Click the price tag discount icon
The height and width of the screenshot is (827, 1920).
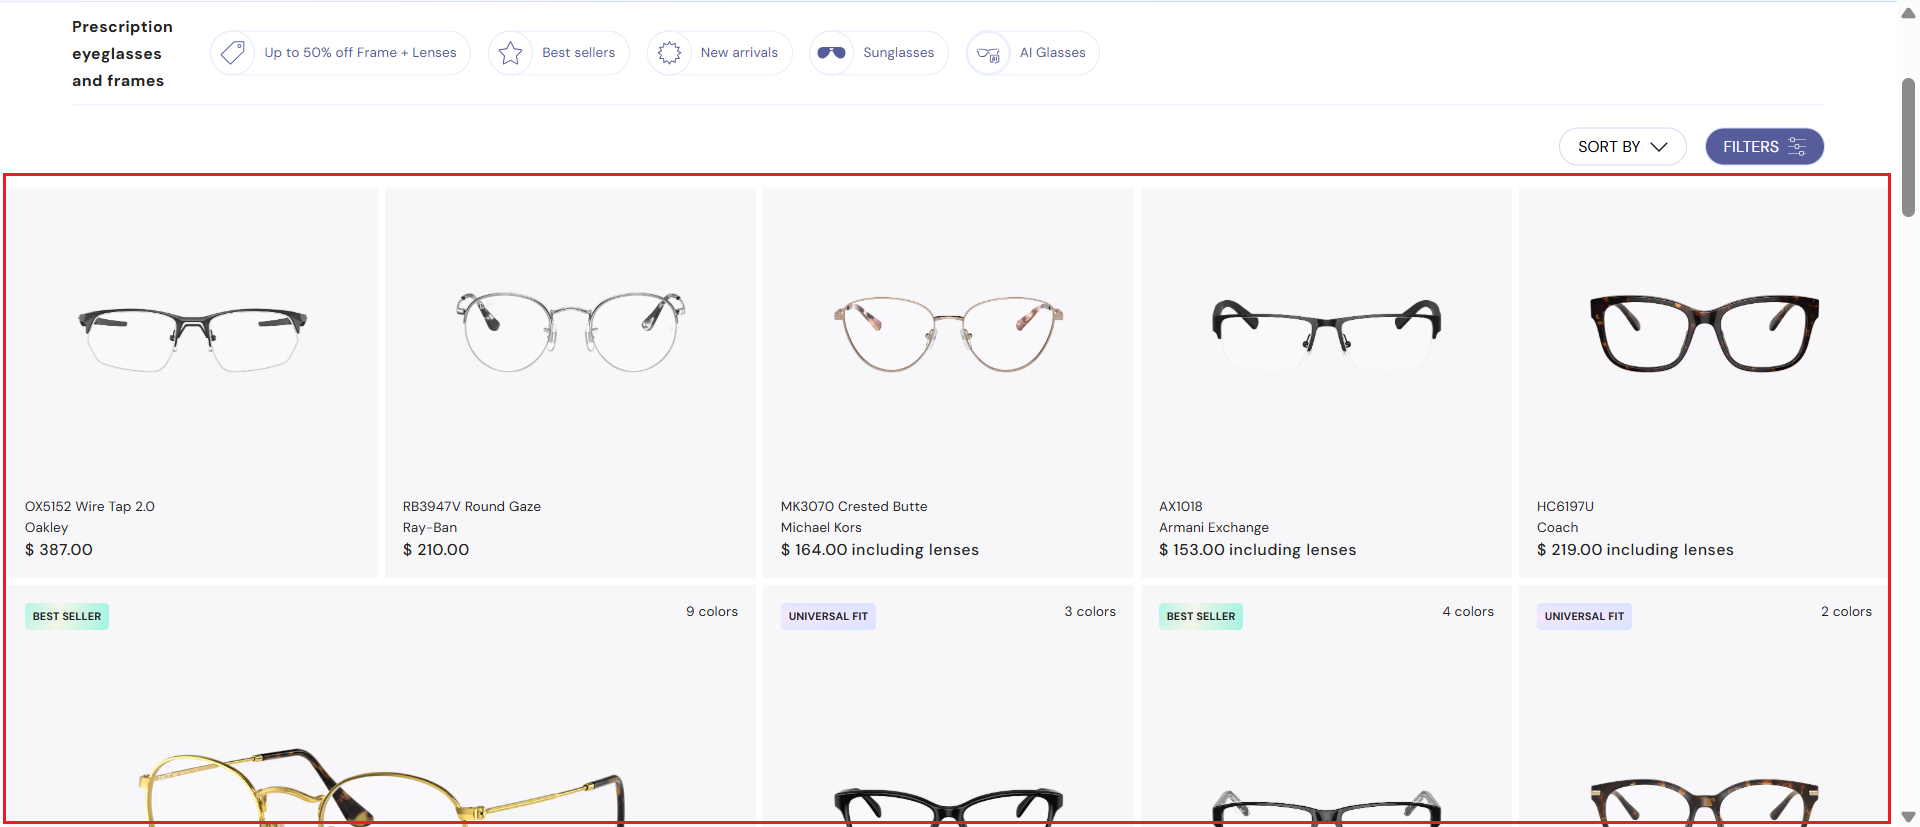coord(233,53)
